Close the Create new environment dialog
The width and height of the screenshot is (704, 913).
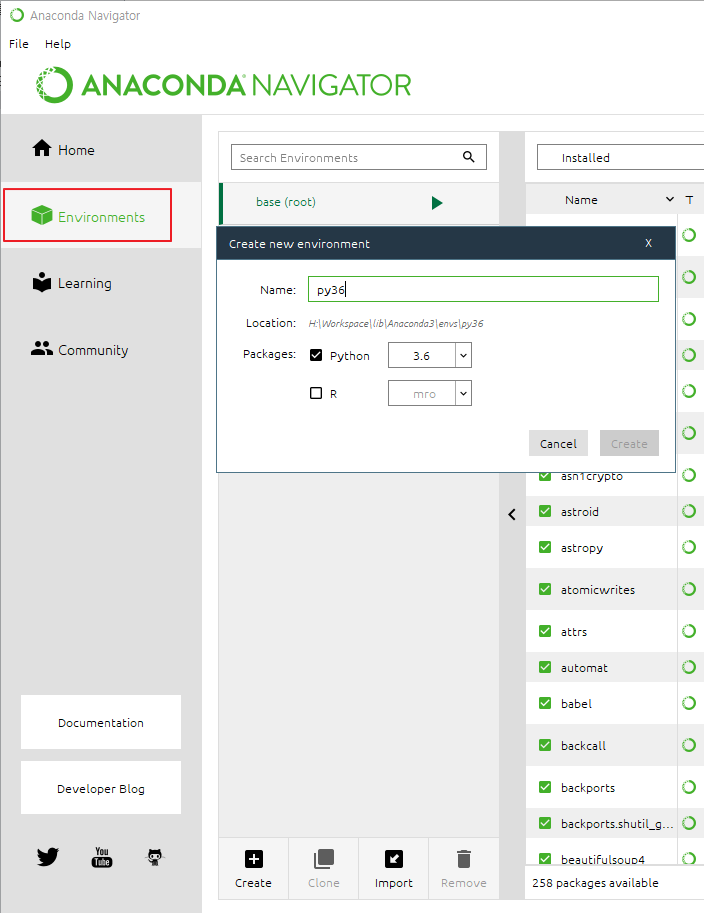point(648,243)
